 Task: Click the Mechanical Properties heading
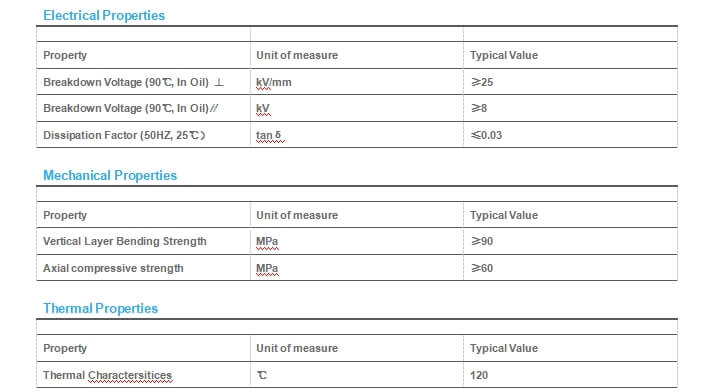pyautogui.click(x=110, y=175)
